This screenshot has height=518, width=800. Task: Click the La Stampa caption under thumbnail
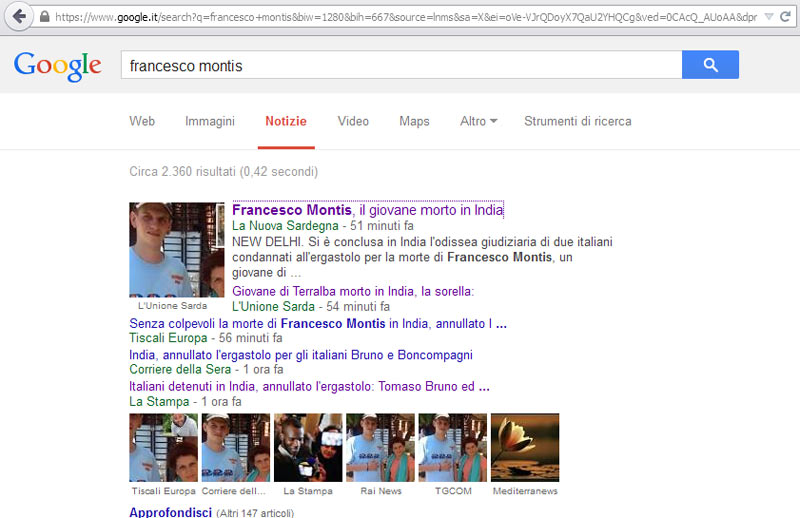pyautogui.click(x=308, y=491)
